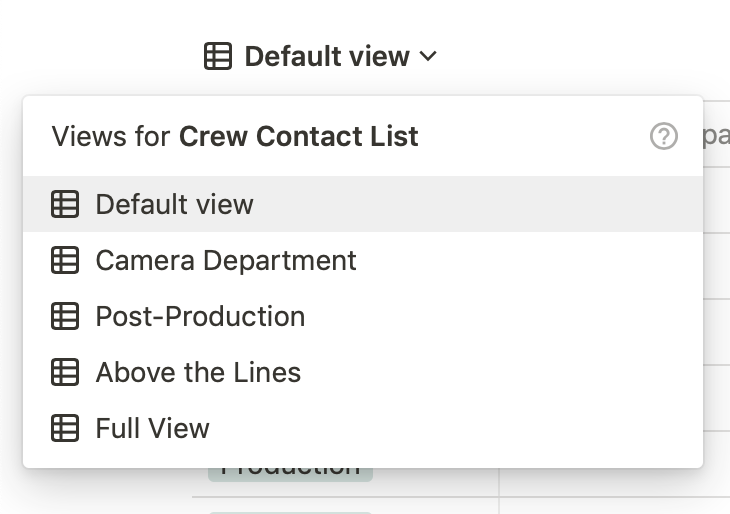The image size is (730, 514).
Task: Click the table icon beside the Default view header
Action: (x=218, y=56)
